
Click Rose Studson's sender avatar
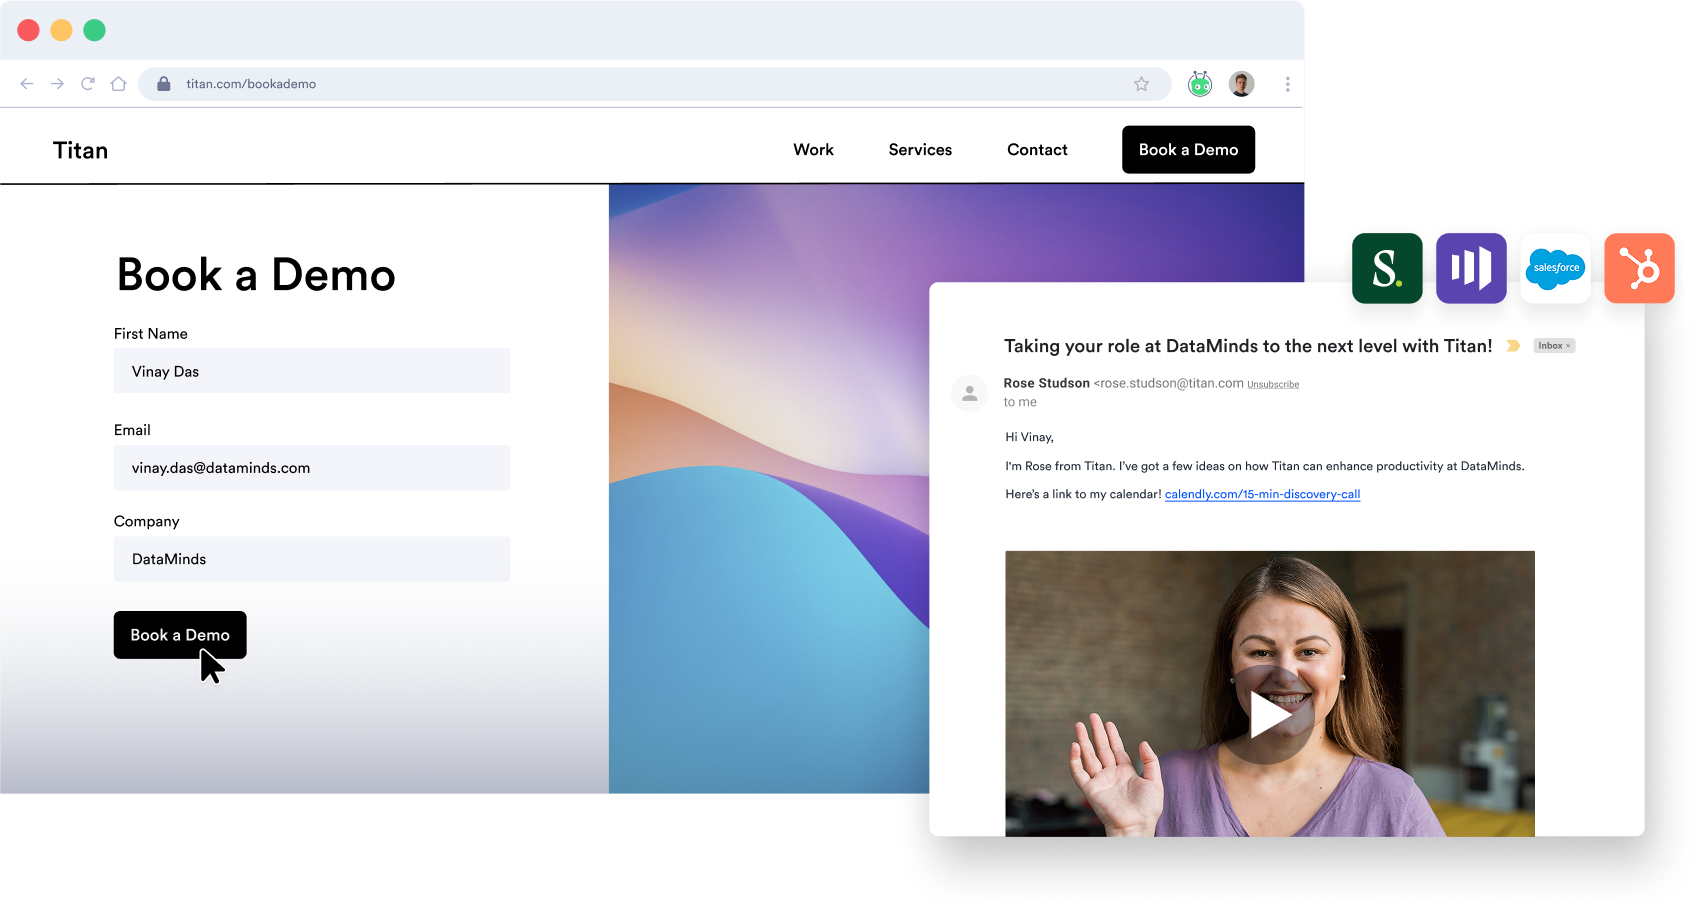click(x=969, y=393)
